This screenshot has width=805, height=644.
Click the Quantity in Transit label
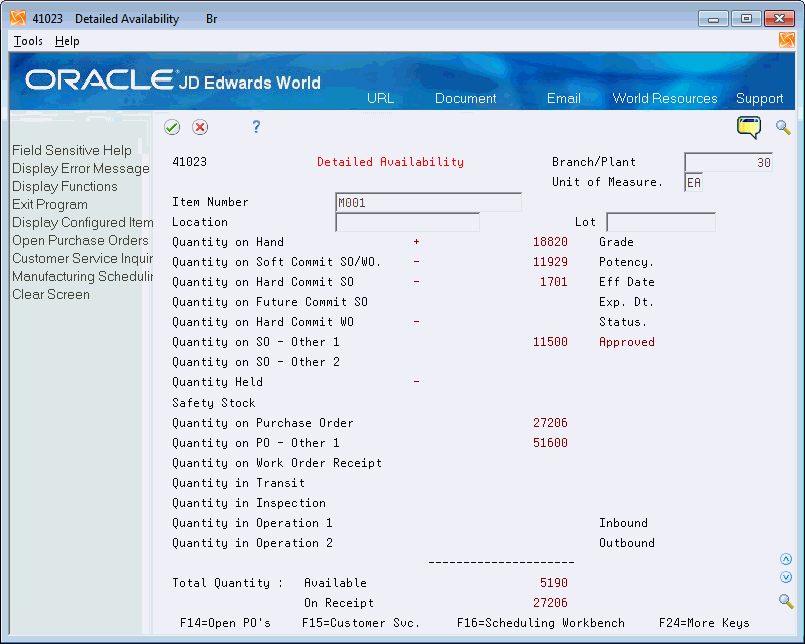(238, 483)
